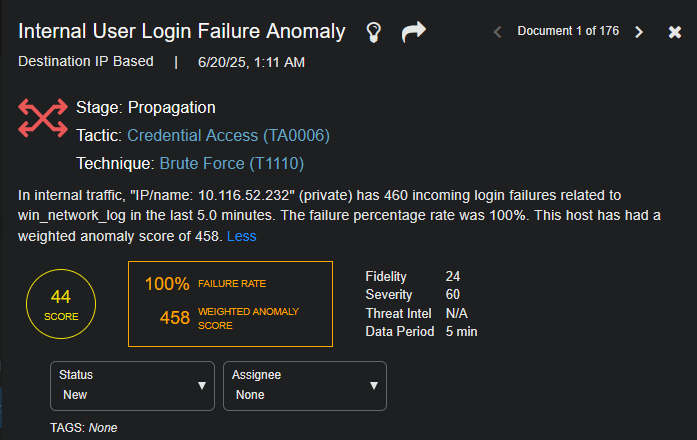The height and width of the screenshot is (440, 697).
Task: Open the Status dropdown
Action: click(x=132, y=385)
